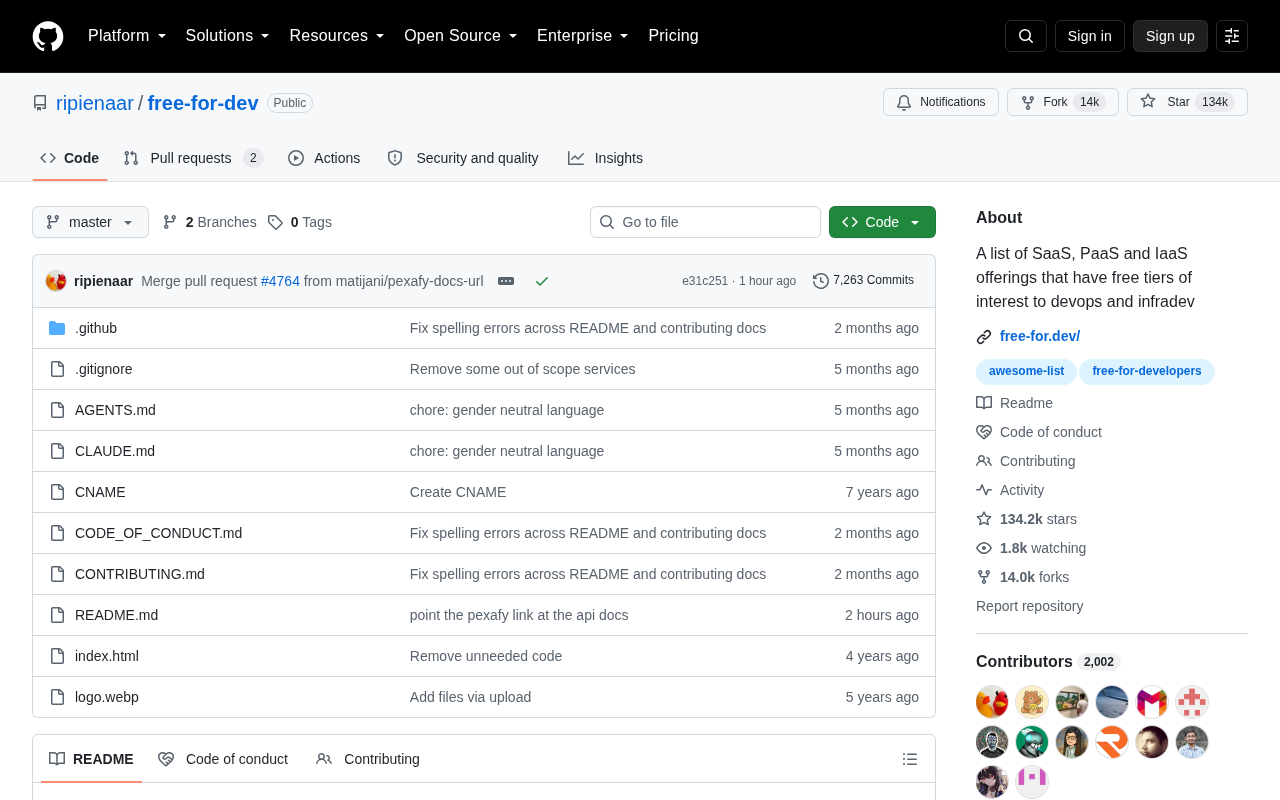1280x800 pixels.
Task: View the 0 Tags link
Action: (x=300, y=222)
